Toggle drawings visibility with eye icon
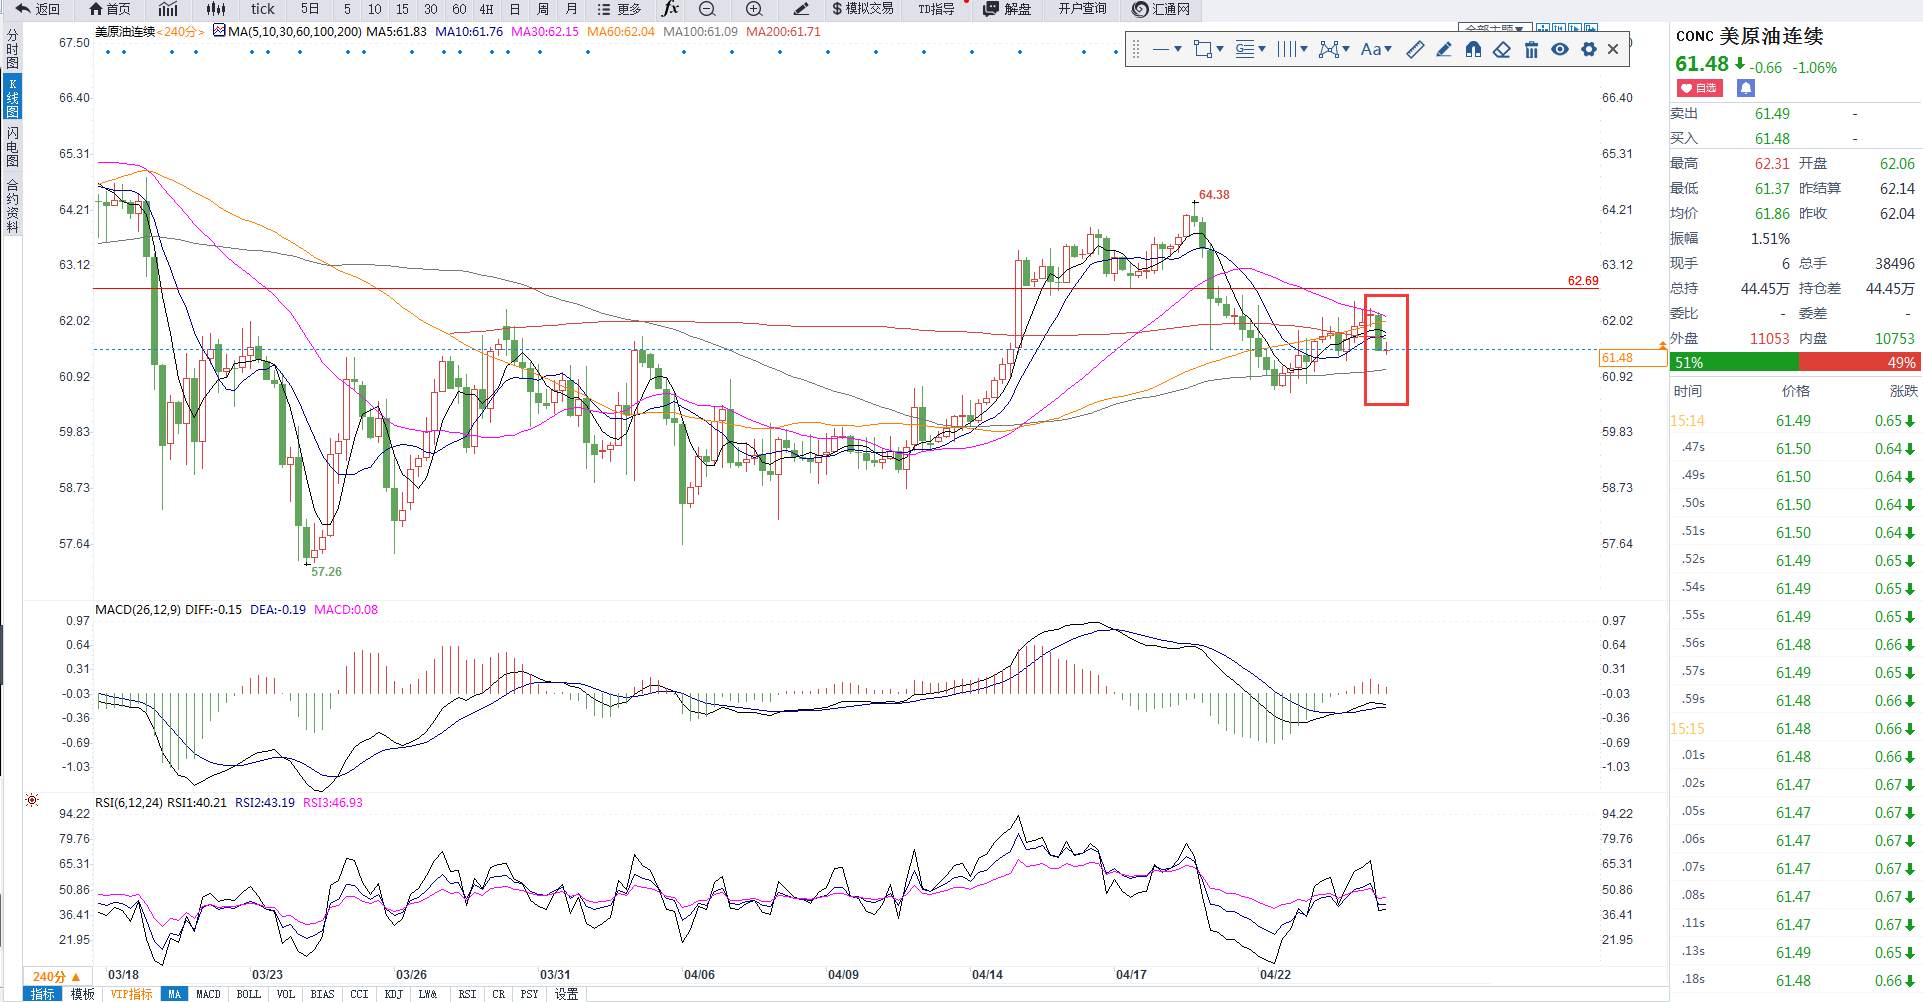 tap(1560, 49)
